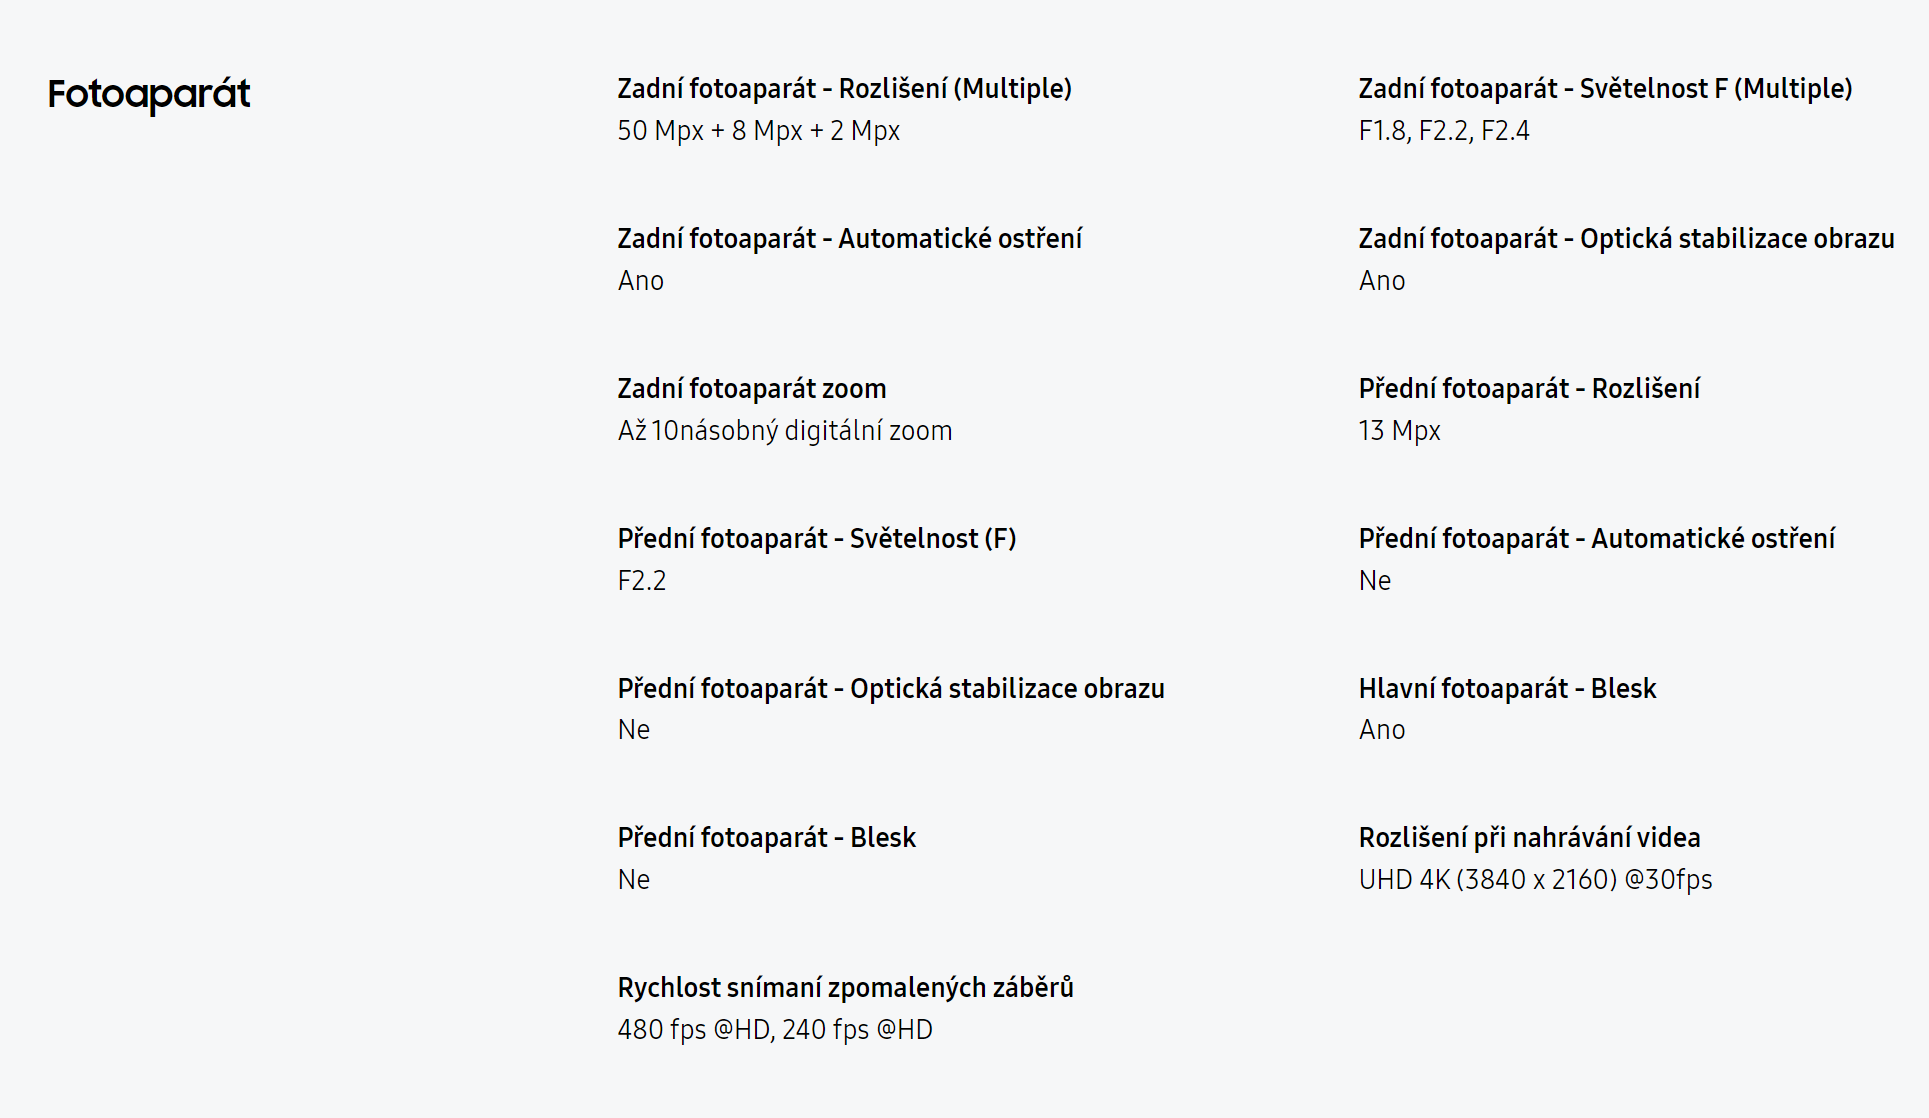Click the UHD 4K (3840 x 2160) @30fps value
Viewport: 1929px width, 1118px height.
(1535, 880)
